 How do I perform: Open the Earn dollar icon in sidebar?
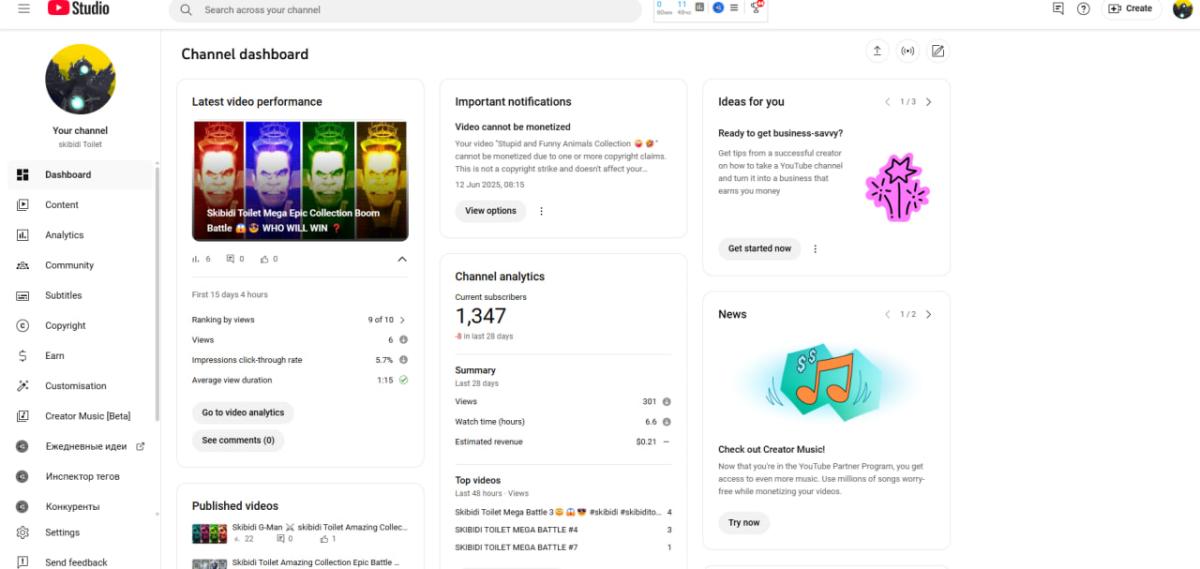tap(23, 356)
